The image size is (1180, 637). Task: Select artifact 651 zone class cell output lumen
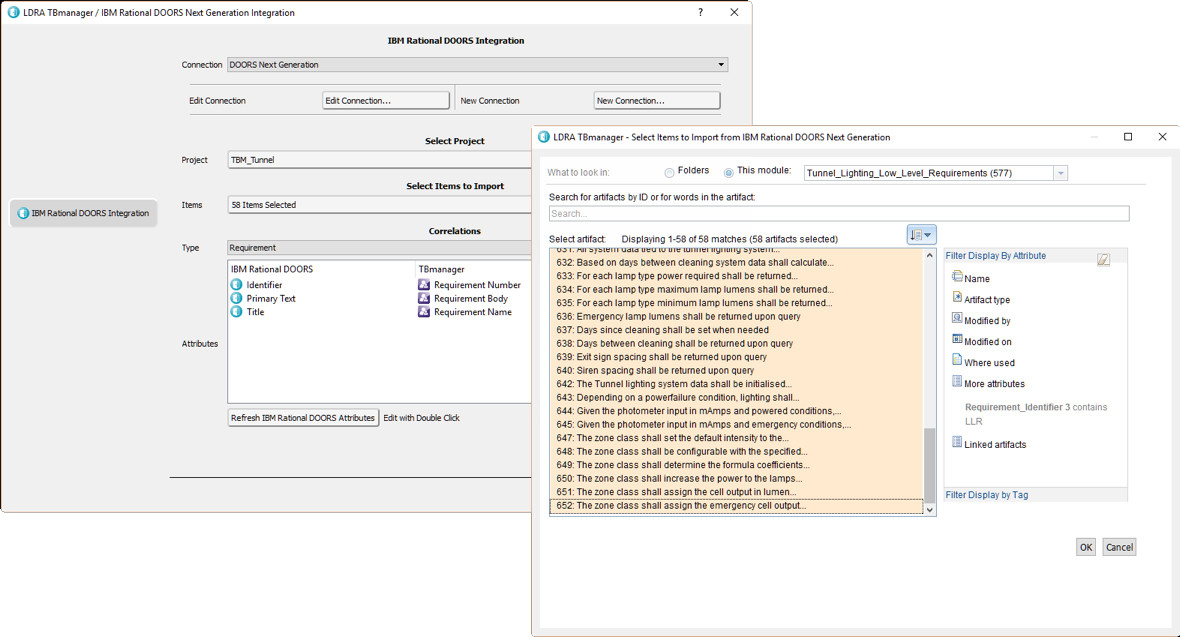(x=736, y=492)
